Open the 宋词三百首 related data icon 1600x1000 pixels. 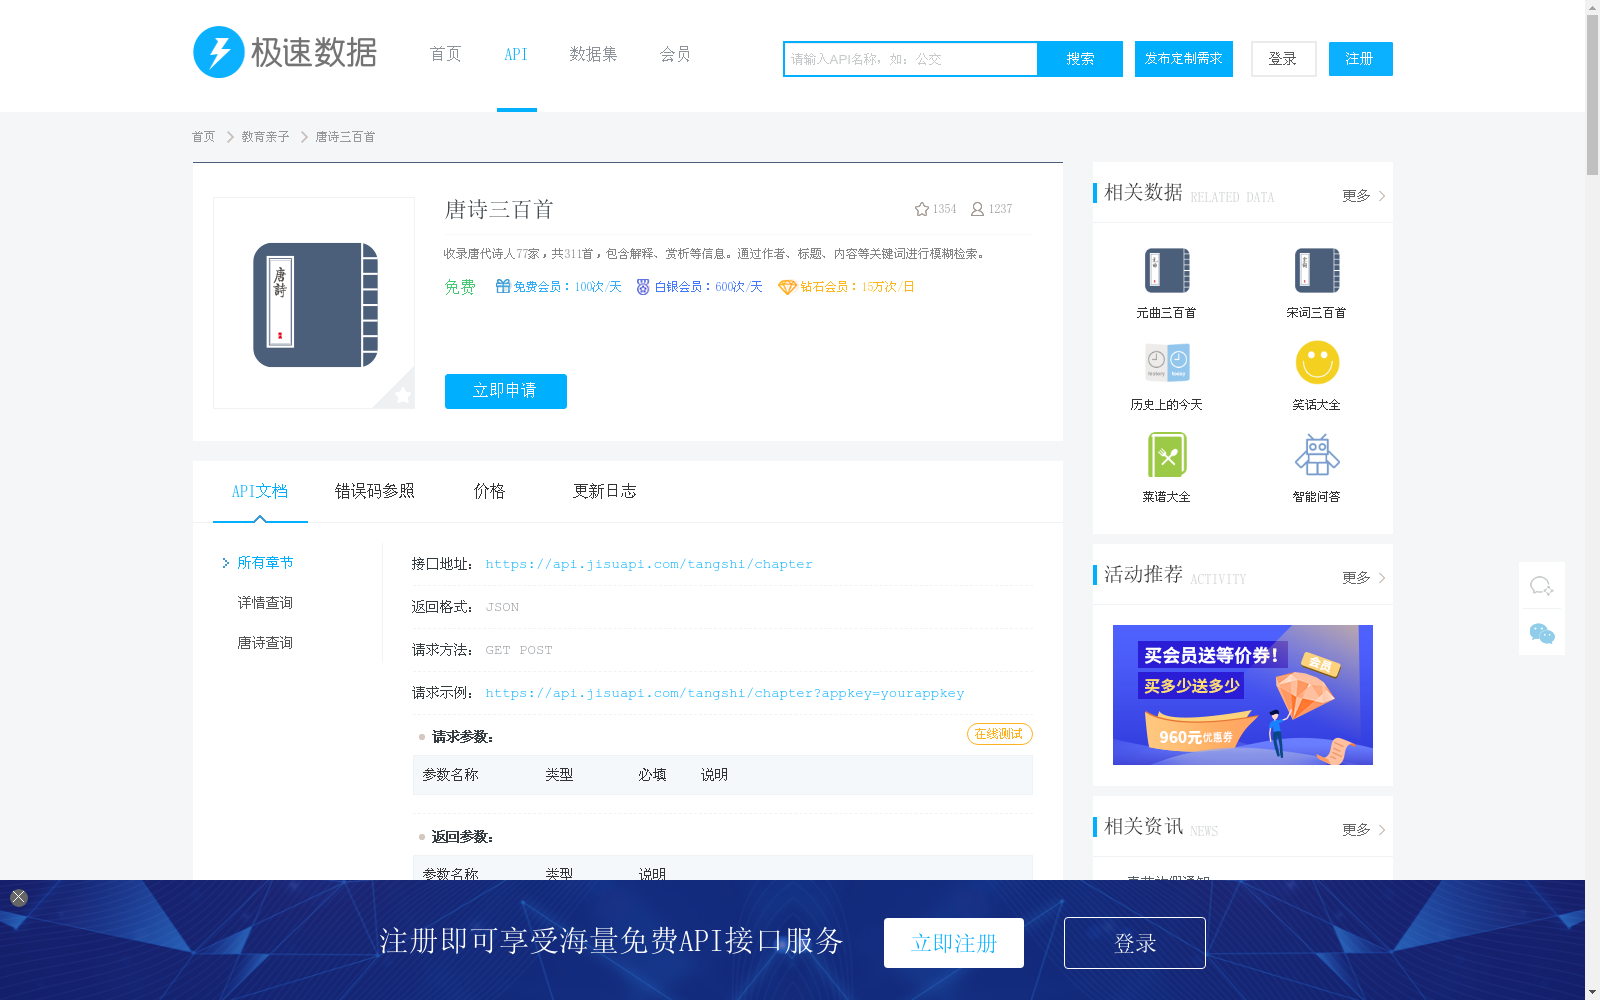pyautogui.click(x=1317, y=270)
